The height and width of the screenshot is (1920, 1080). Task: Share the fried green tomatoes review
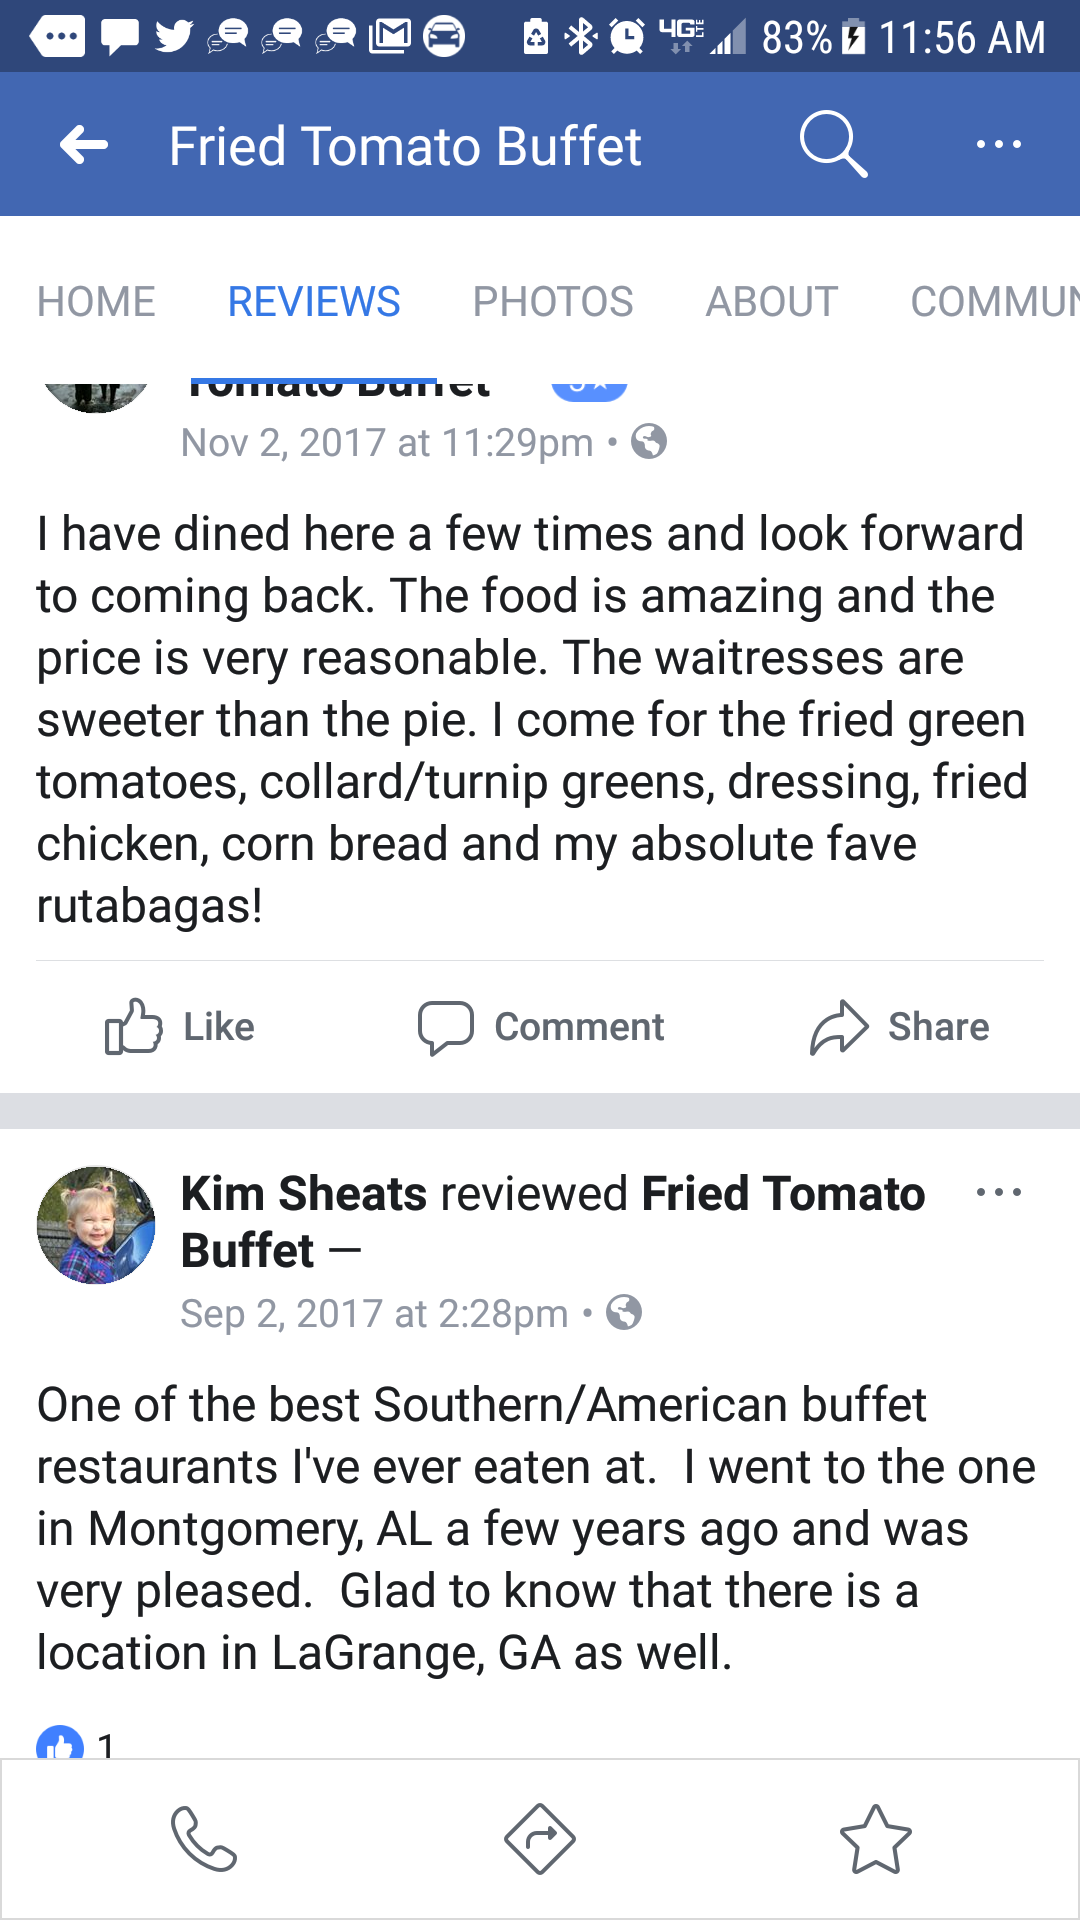pyautogui.click(x=899, y=1027)
